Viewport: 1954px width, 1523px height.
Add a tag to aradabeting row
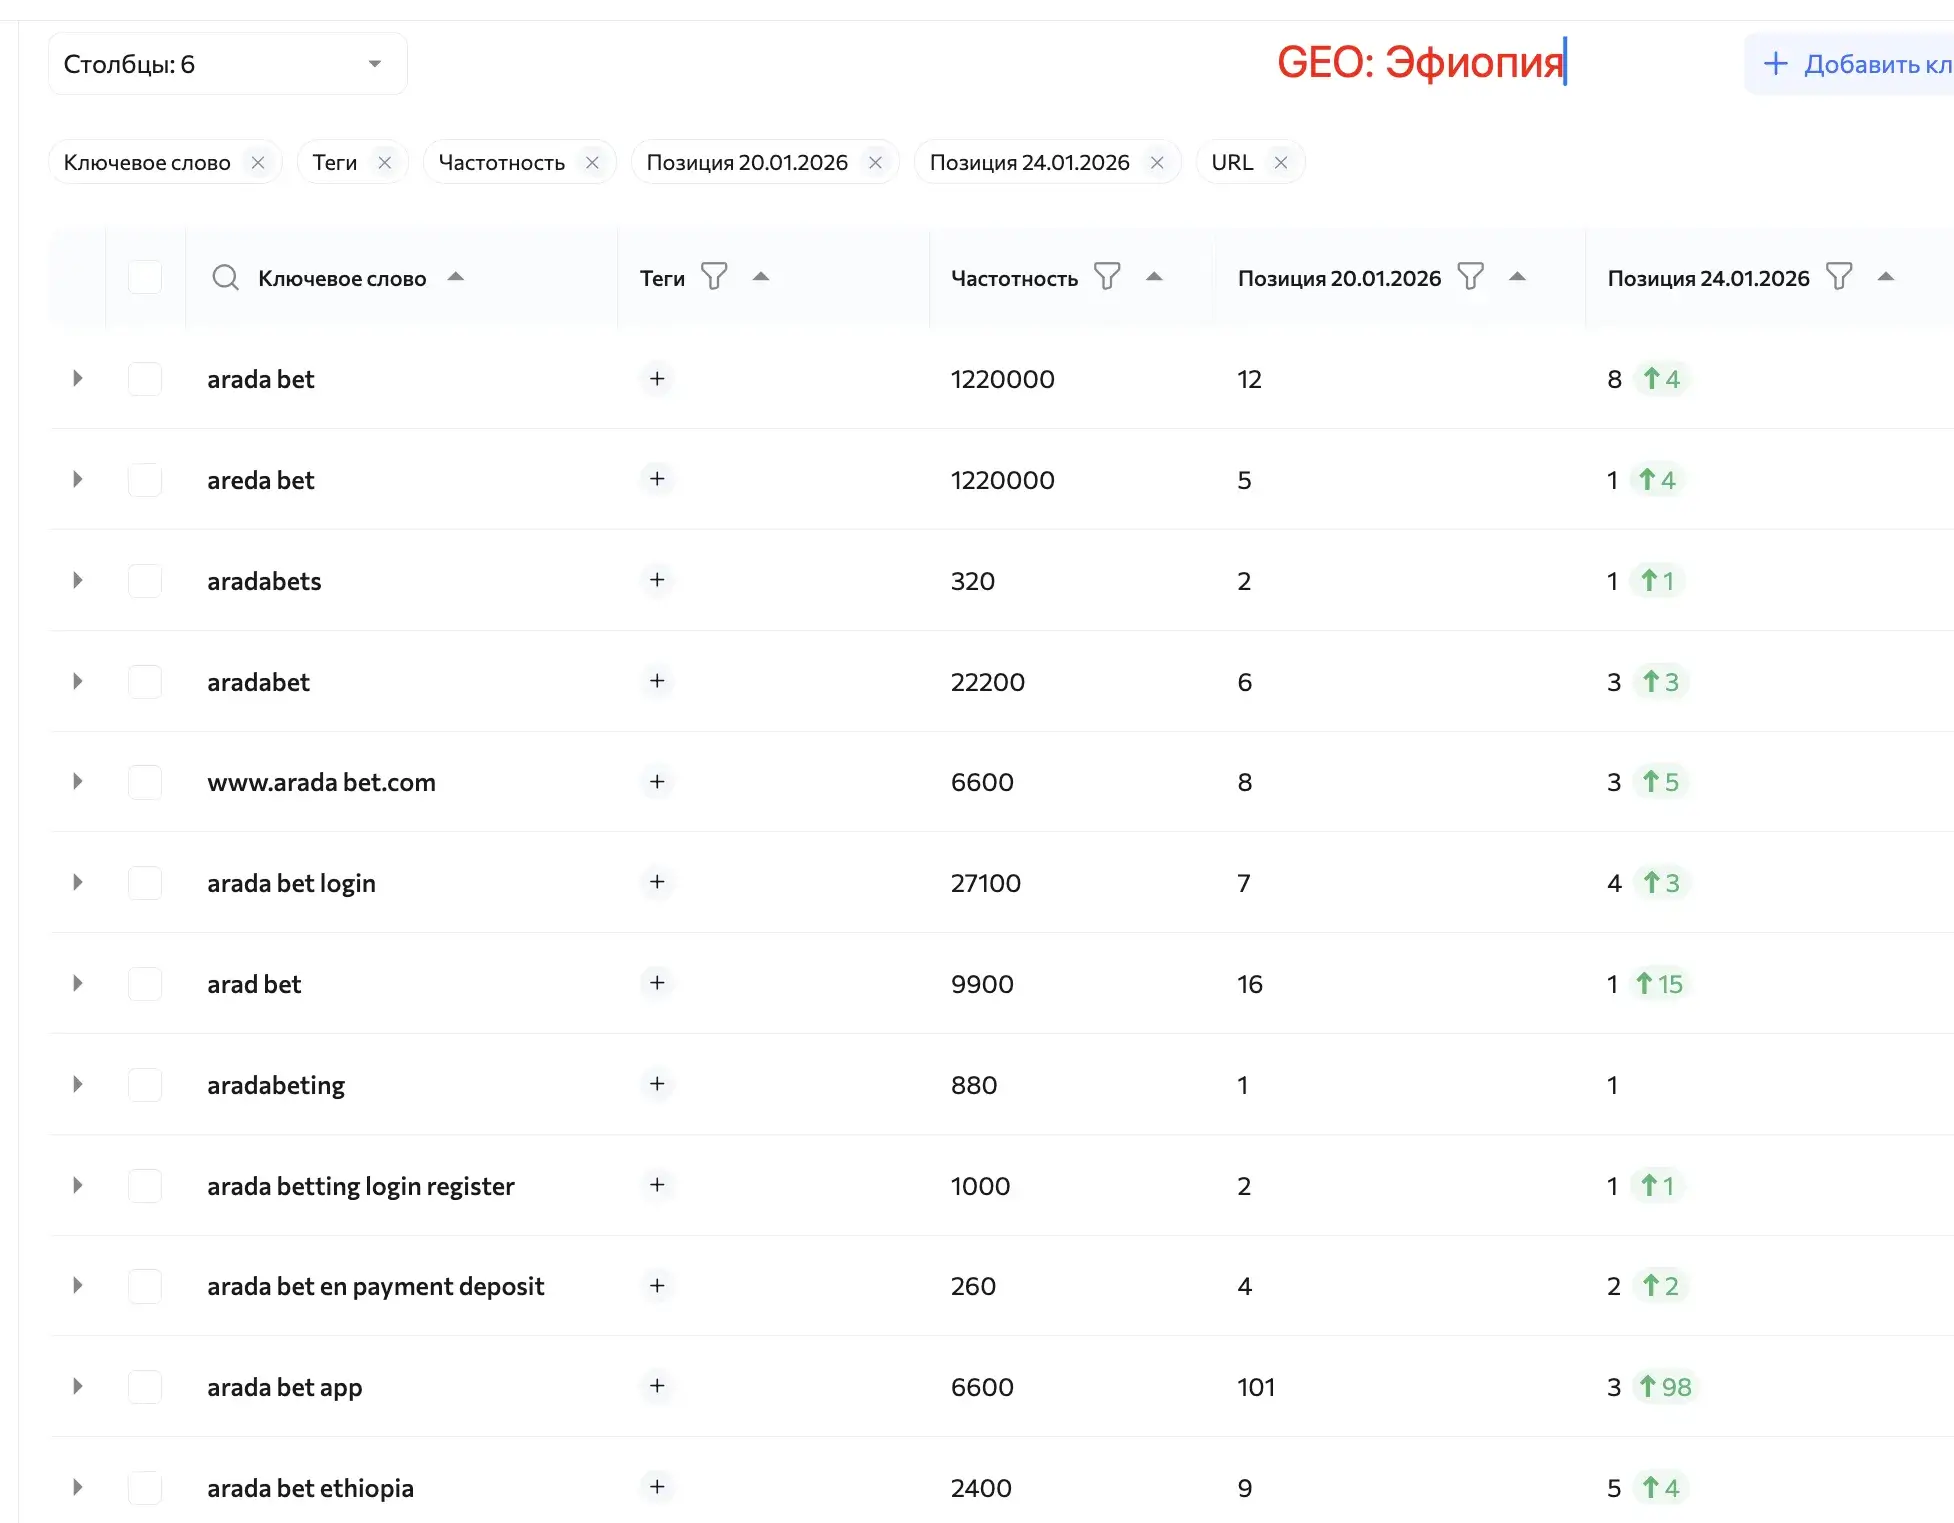[x=657, y=1084]
